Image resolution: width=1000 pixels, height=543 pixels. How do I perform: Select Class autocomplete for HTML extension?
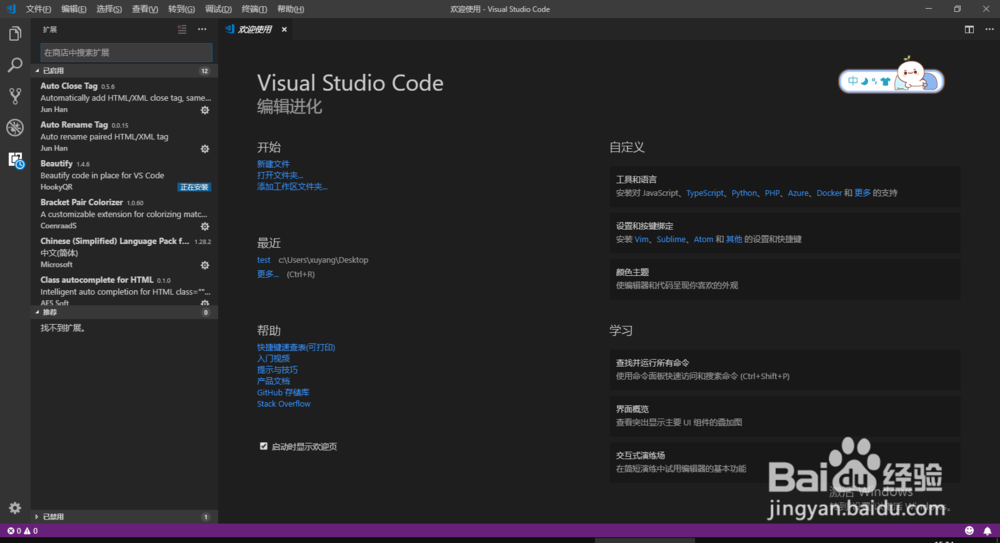[124, 290]
